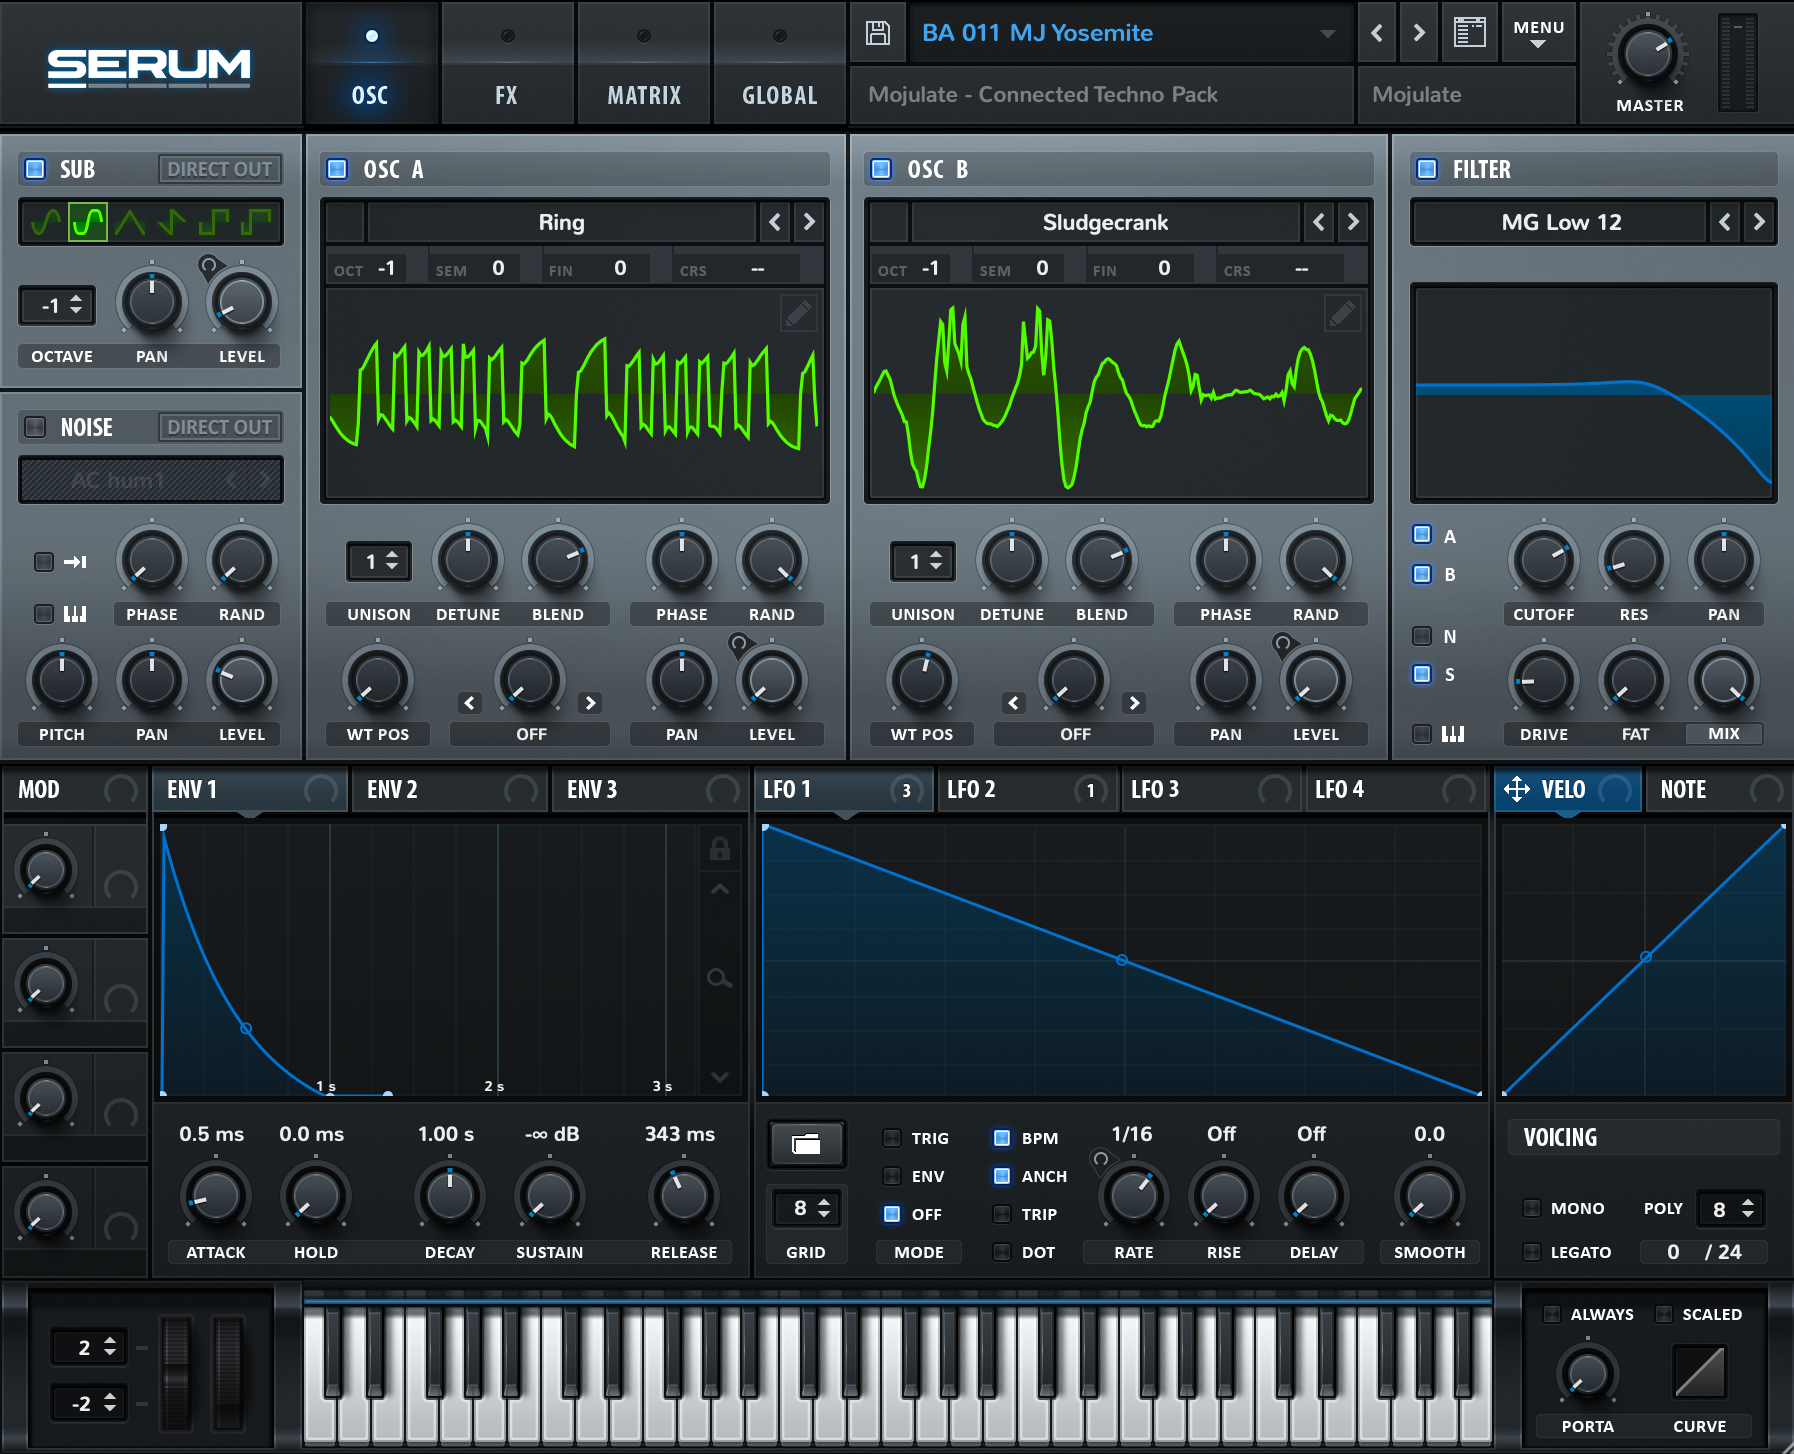Screen dimensions: 1794x1454
Task: Toggle filter routing for N
Action: [1421, 636]
